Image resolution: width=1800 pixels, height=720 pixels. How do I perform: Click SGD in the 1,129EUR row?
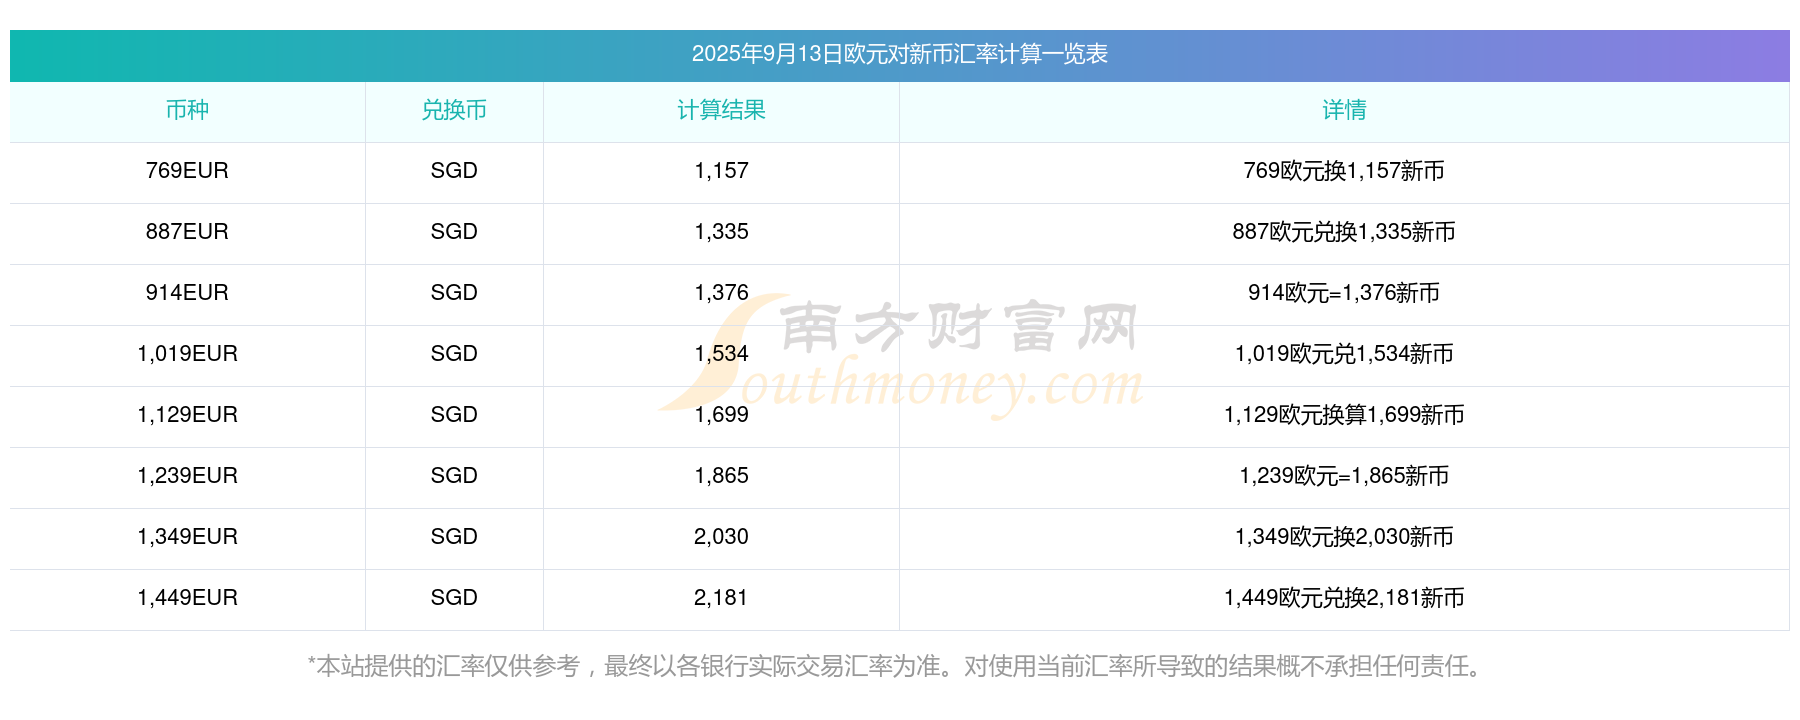[454, 415]
